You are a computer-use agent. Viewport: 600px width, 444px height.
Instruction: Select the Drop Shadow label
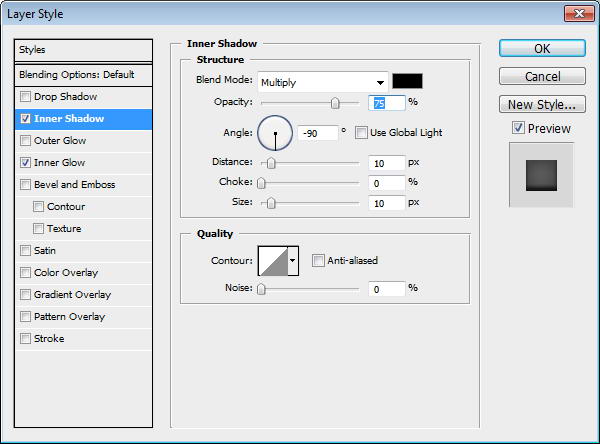pyautogui.click(x=65, y=96)
